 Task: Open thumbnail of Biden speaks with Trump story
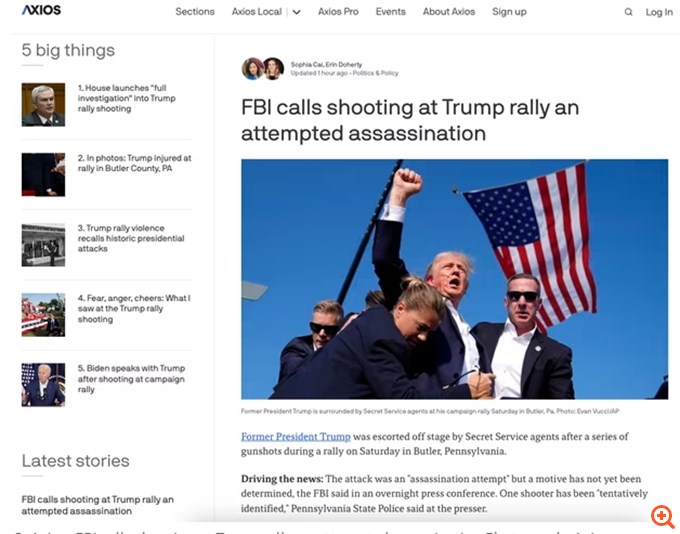pos(43,385)
